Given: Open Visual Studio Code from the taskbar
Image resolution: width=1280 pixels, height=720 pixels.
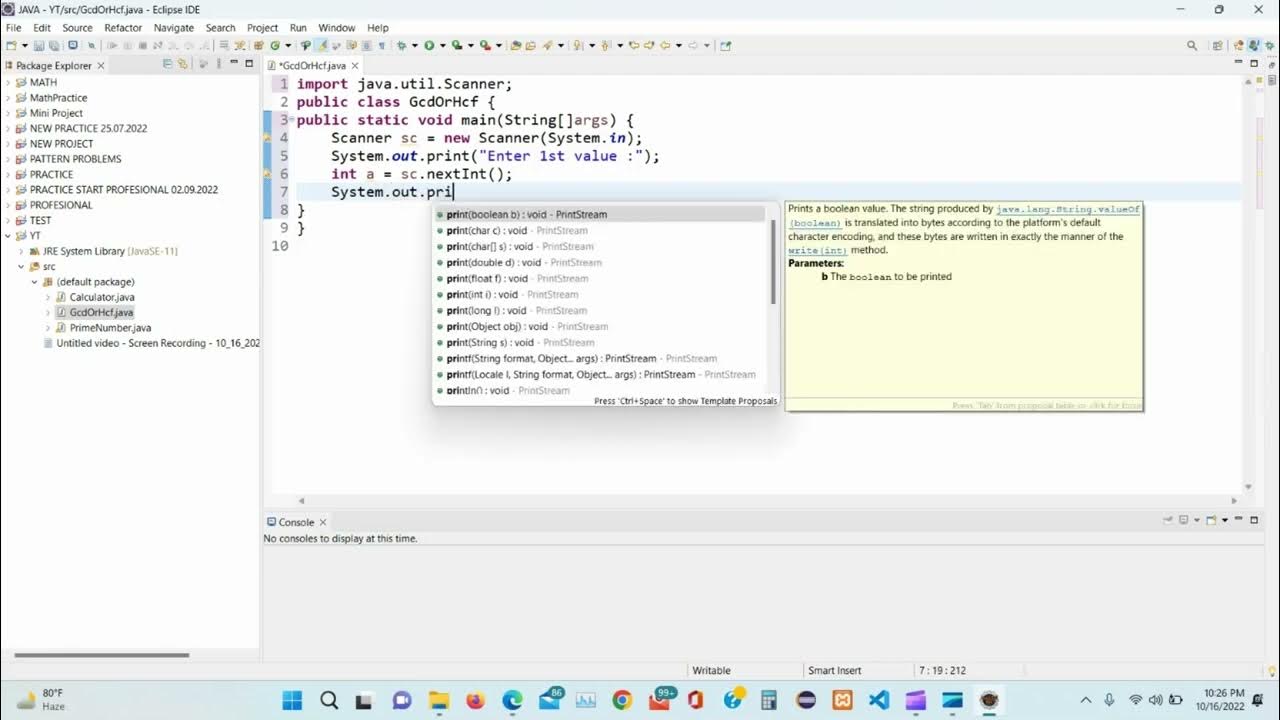Looking at the screenshot, I should point(879,700).
